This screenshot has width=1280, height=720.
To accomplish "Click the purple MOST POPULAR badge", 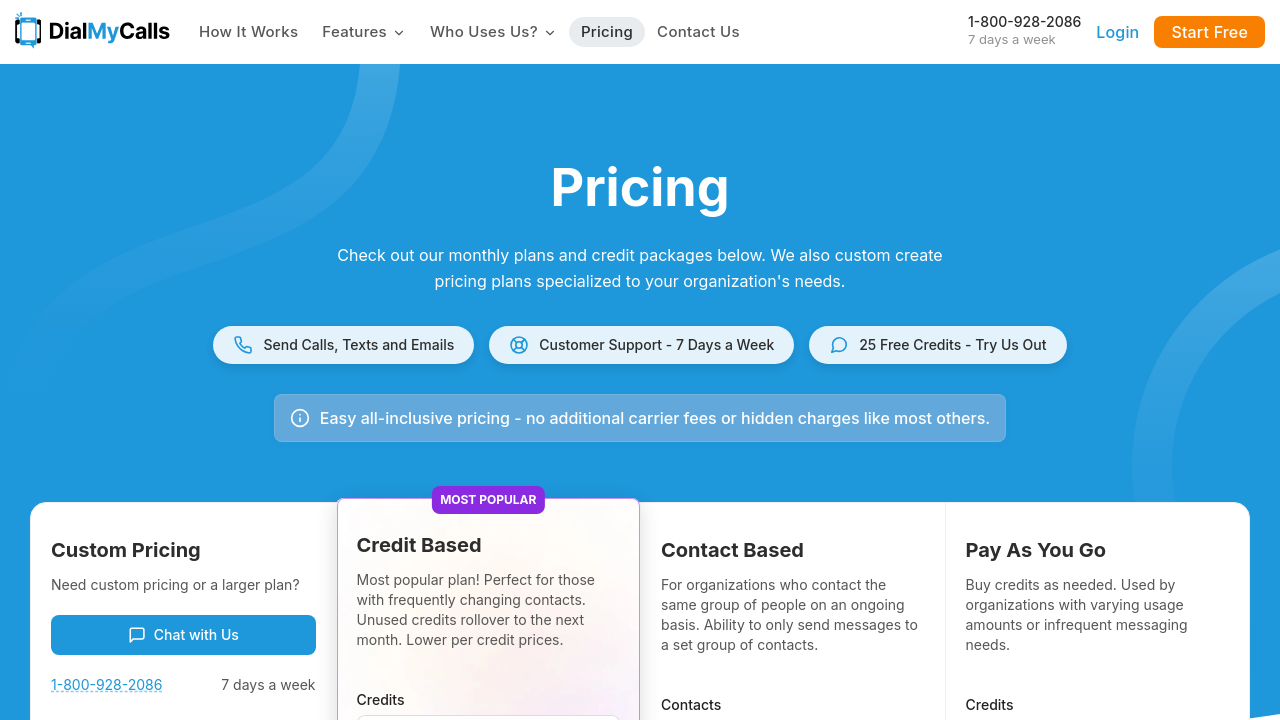I will [x=488, y=500].
